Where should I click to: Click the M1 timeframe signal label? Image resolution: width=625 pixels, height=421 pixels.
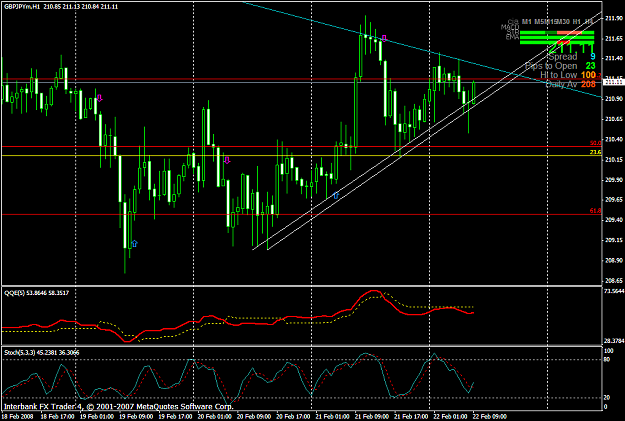click(x=527, y=22)
